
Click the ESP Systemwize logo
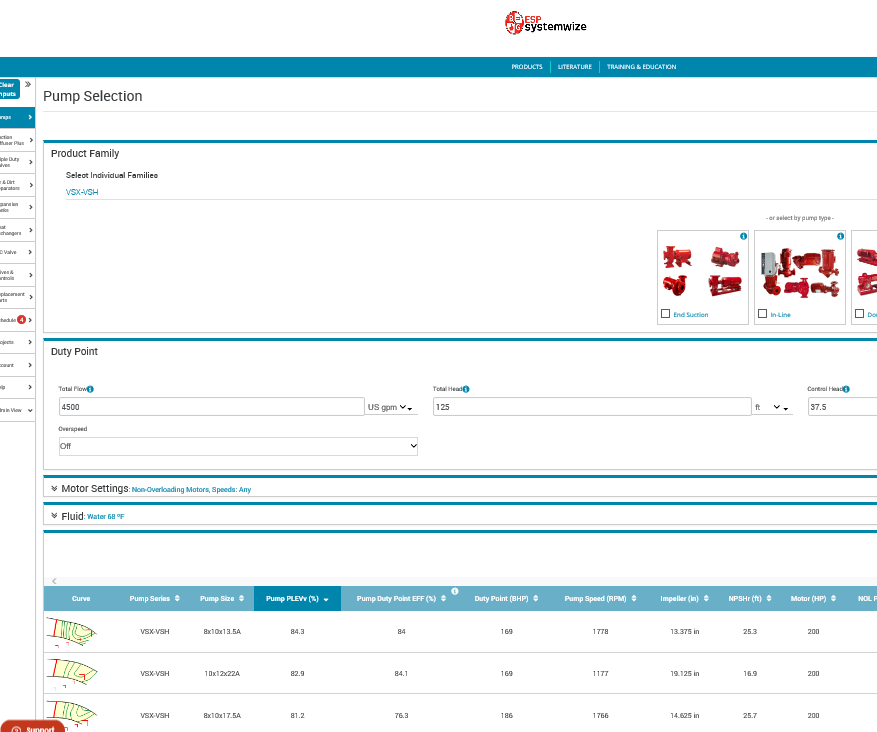546,23
